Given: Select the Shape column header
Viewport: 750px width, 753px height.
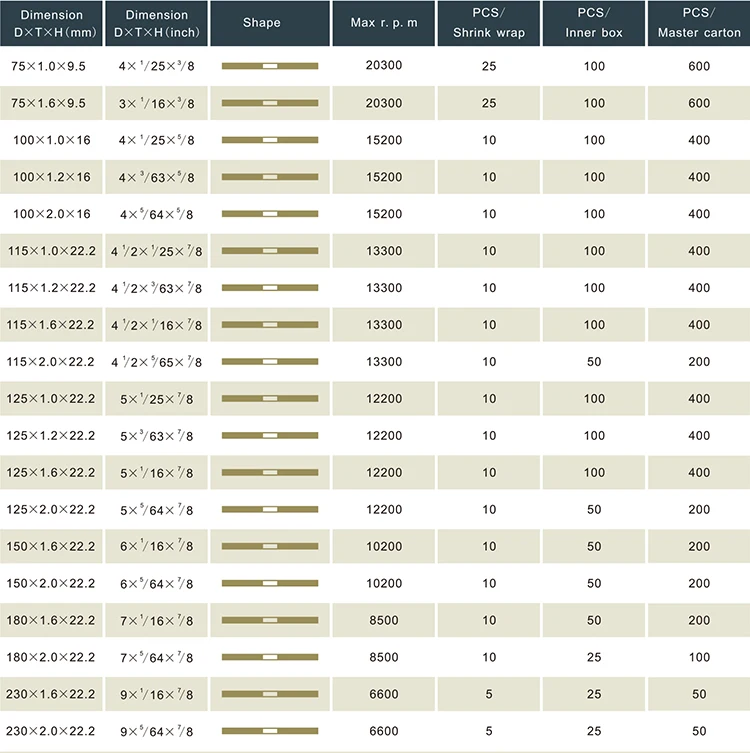Looking at the screenshot, I should [262, 23].
